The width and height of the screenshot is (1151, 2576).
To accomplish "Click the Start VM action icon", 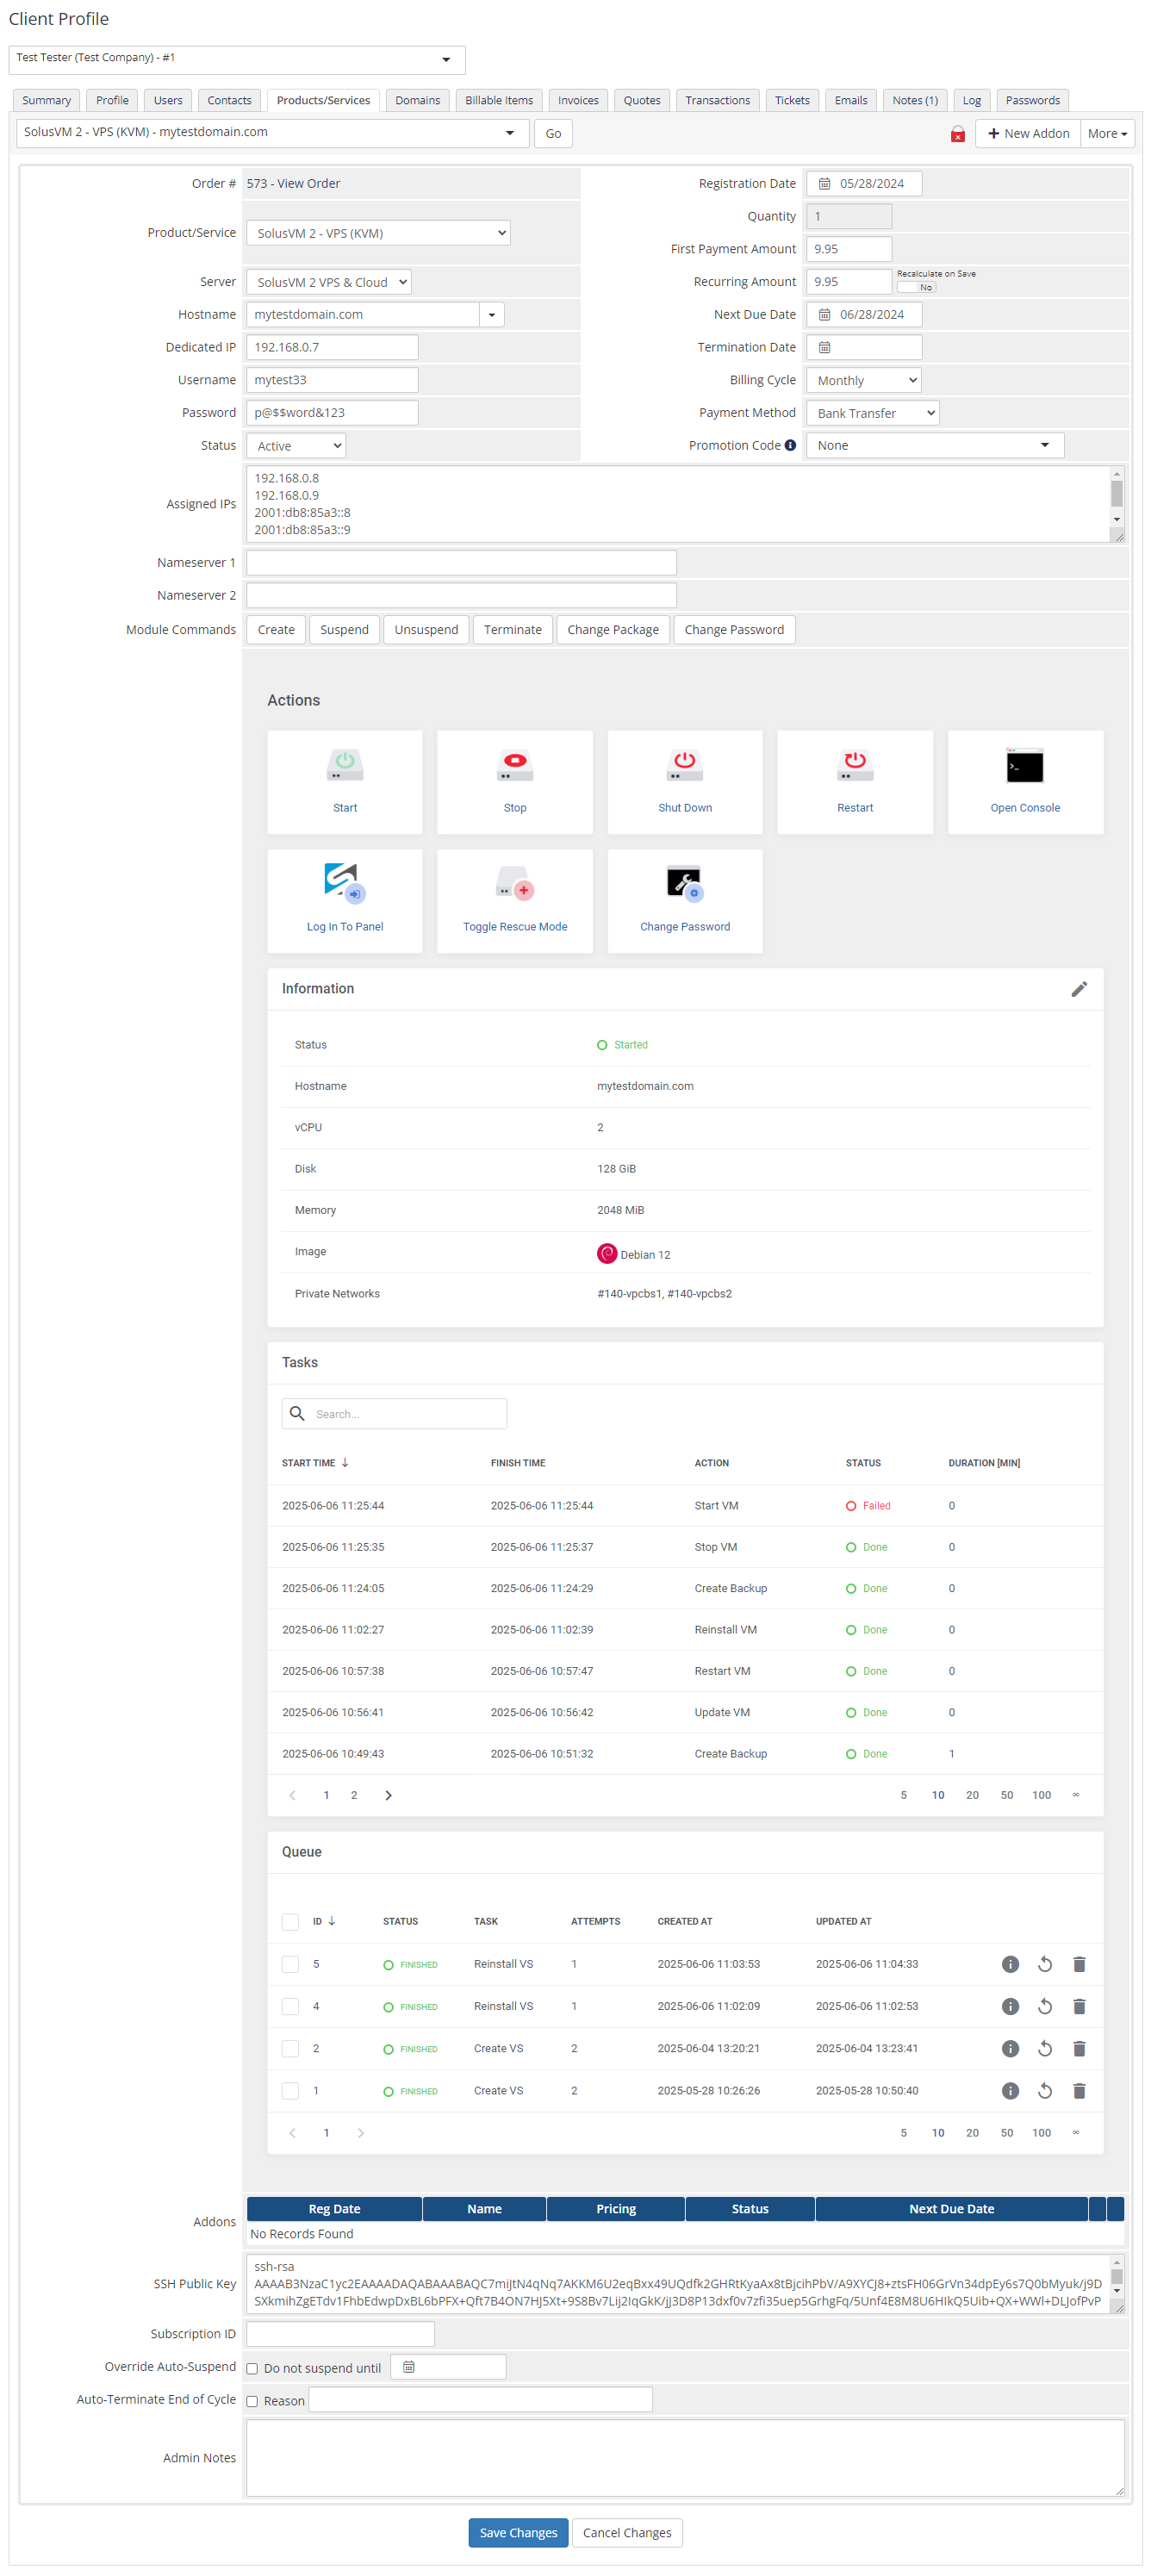I will 344,767.
